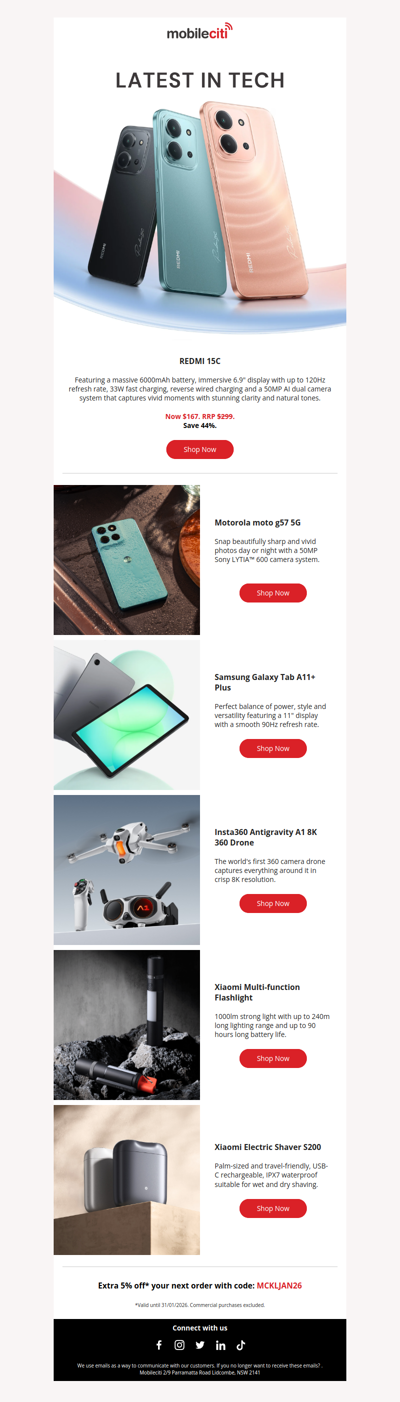Open the Twitter bird icon
The width and height of the screenshot is (400, 1402).
(200, 1345)
